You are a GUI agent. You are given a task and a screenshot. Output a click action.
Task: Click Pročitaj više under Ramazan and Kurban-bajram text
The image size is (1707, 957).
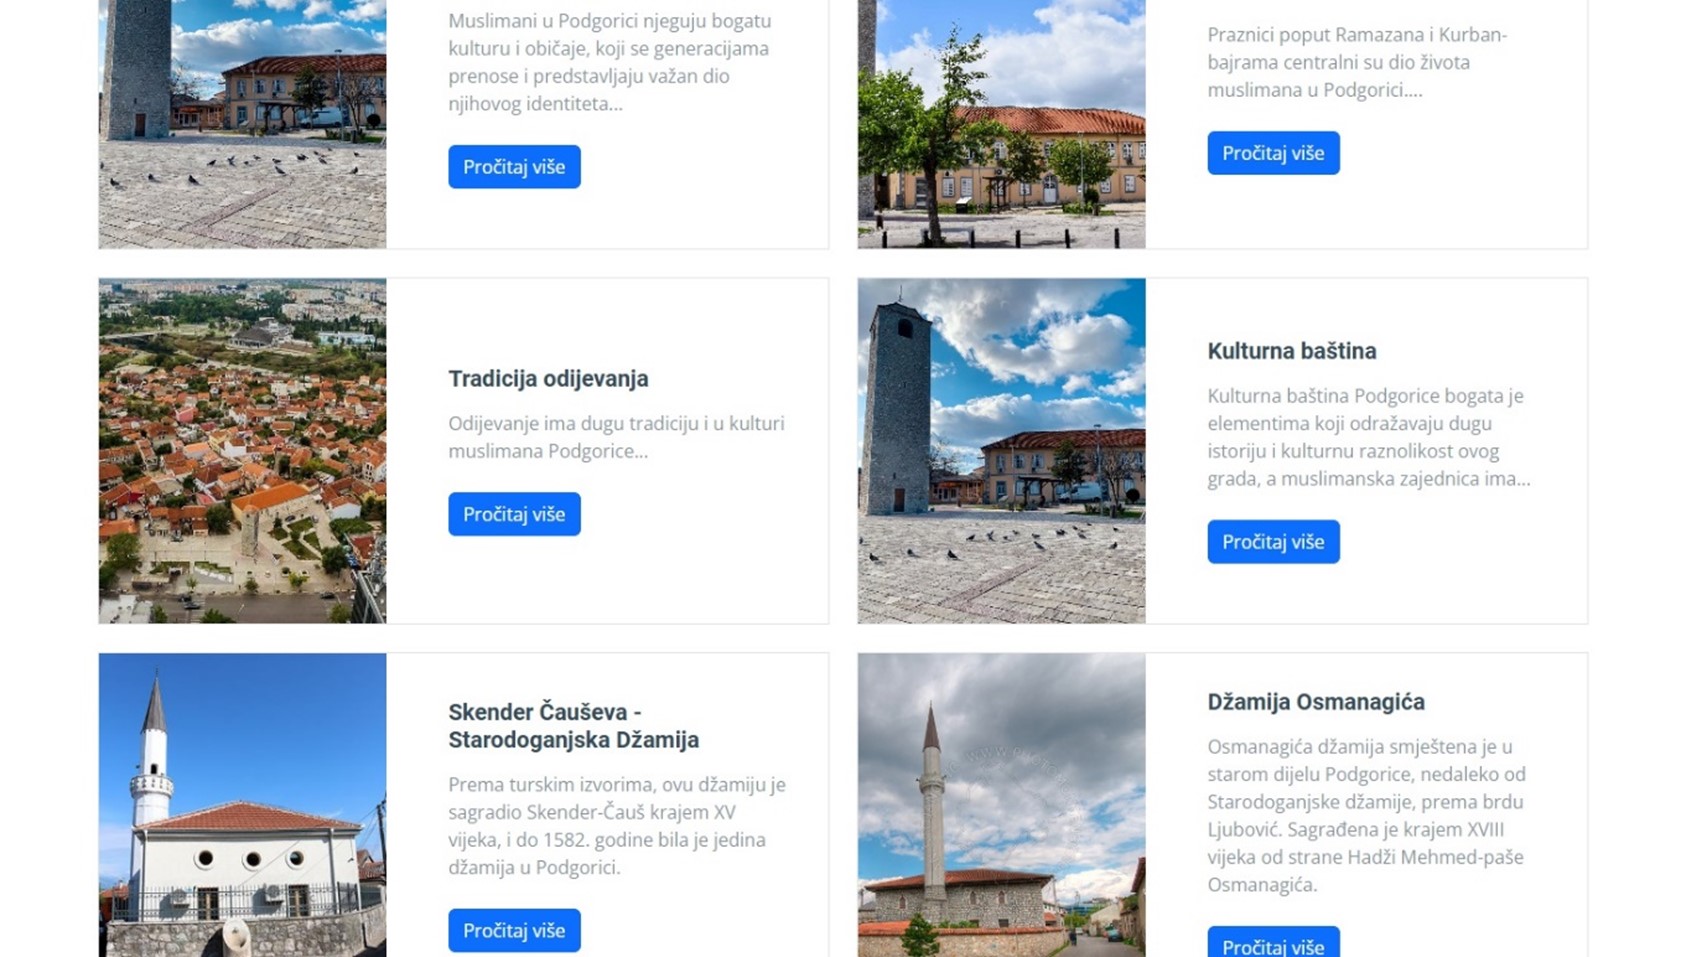pyautogui.click(x=1273, y=153)
